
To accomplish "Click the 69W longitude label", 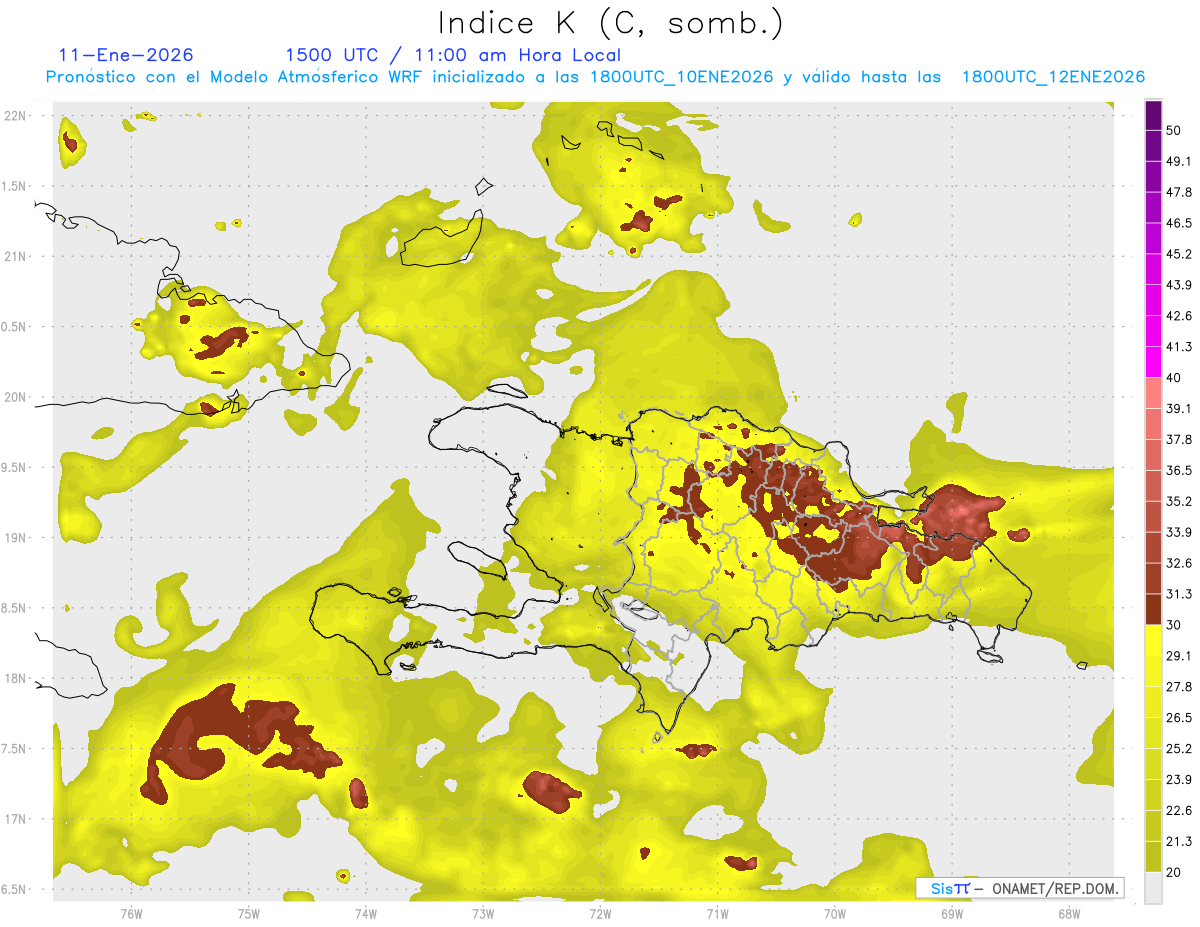I will [951, 913].
